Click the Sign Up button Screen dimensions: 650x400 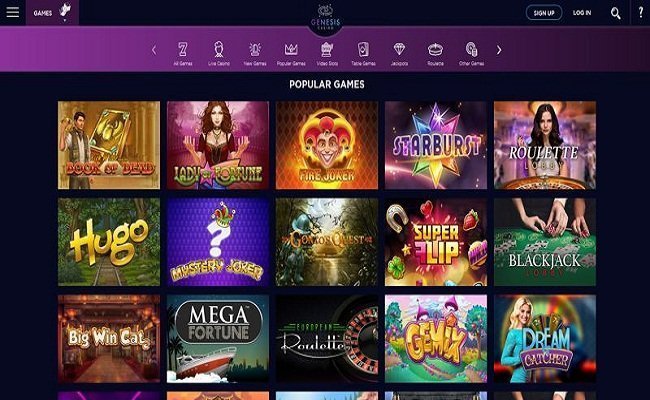click(544, 13)
